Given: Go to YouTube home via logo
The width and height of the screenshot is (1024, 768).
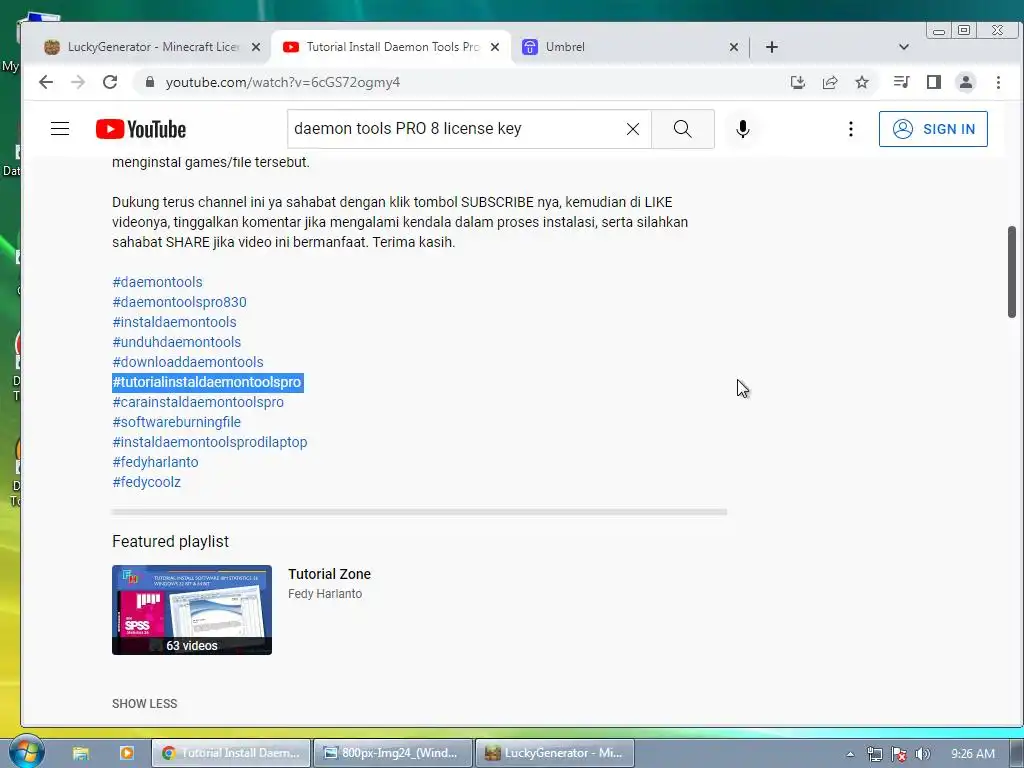Looking at the screenshot, I should (x=141, y=129).
